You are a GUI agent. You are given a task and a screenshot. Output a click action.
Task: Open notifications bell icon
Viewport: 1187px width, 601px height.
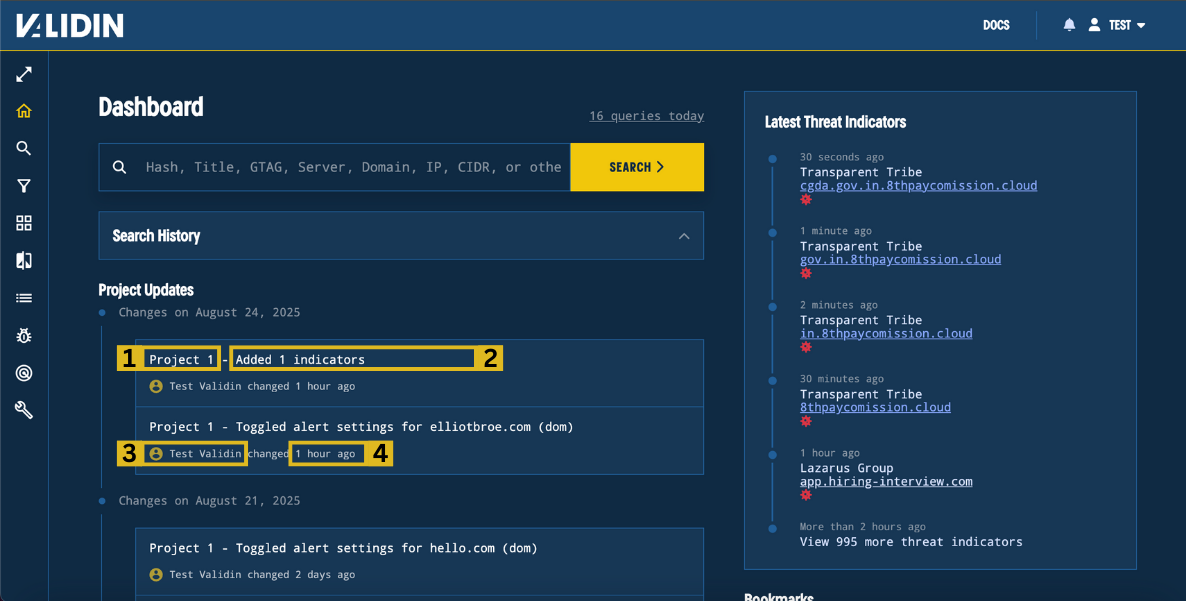point(1069,25)
